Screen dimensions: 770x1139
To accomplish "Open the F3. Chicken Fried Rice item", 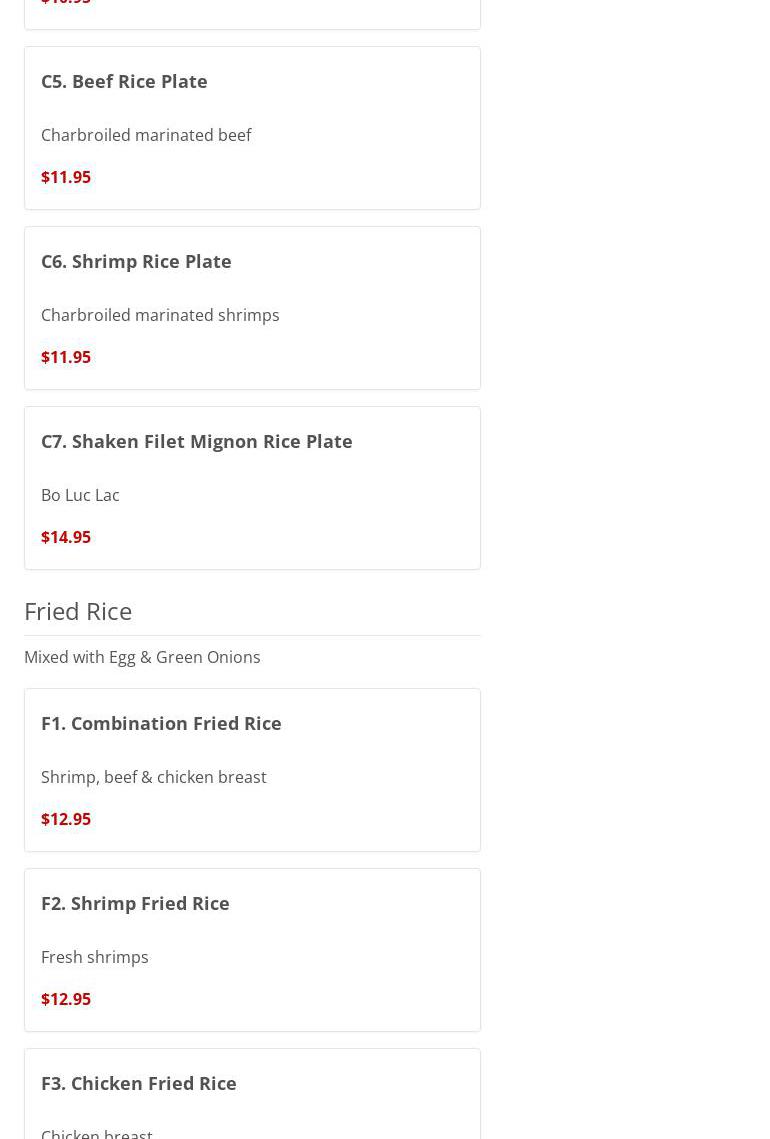I will (x=139, y=1083).
